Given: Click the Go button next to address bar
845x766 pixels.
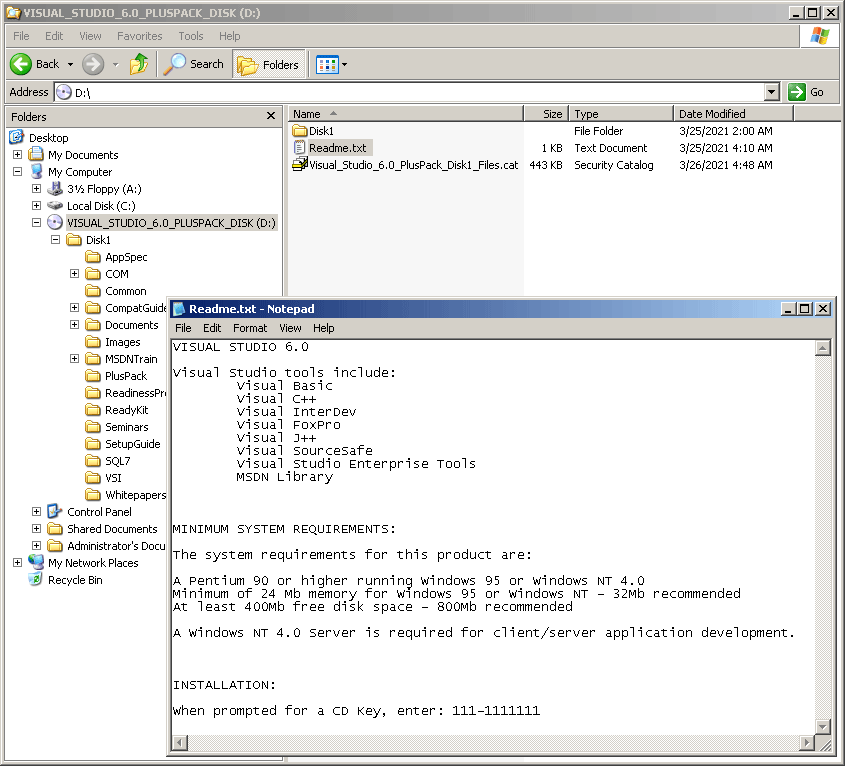Looking at the screenshot, I should coord(807,92).
